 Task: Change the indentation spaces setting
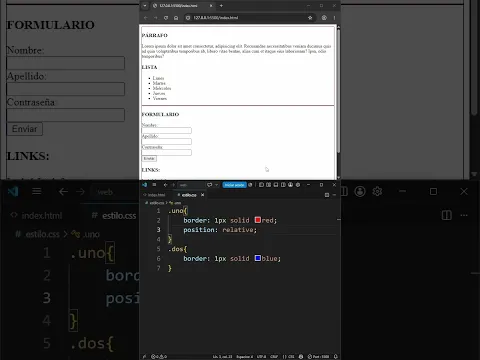[244, 357]
